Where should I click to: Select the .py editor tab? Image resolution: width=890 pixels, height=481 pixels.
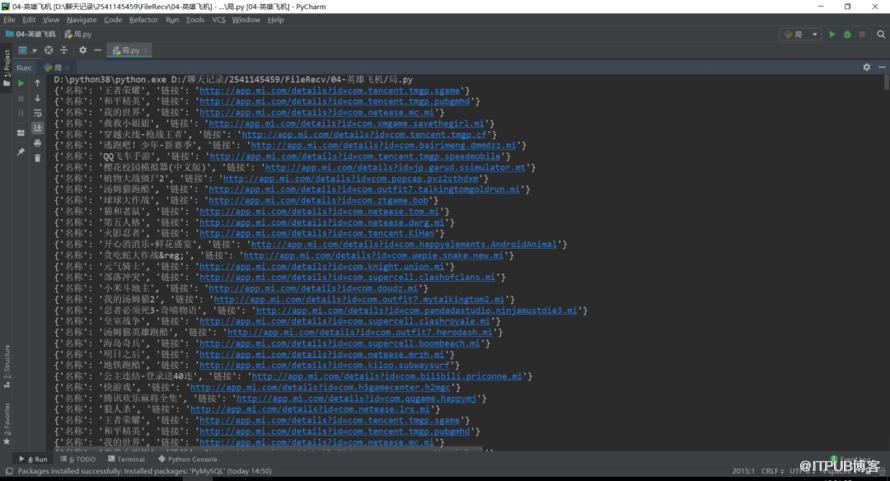tap(127, 51)
